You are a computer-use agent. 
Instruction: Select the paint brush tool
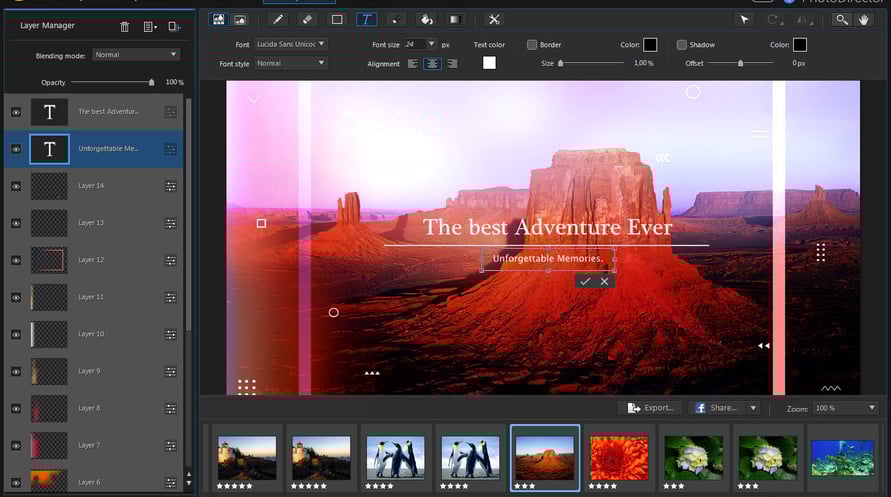tap(396, 20)
